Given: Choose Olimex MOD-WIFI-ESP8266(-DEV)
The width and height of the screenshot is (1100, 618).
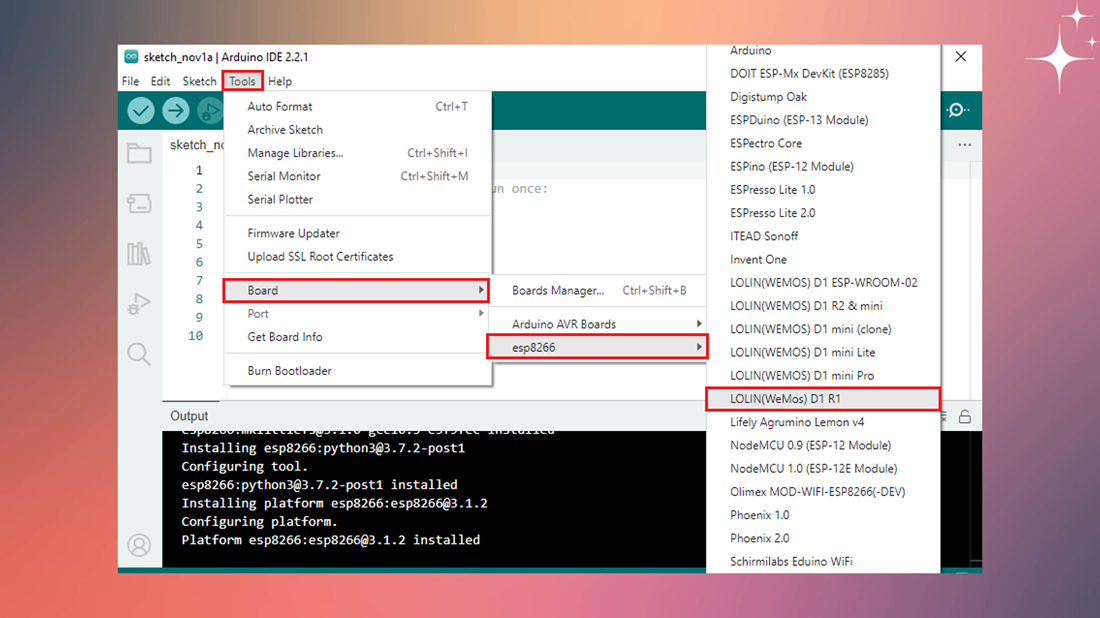Looking at the screenshot, I should click(823, 492).
